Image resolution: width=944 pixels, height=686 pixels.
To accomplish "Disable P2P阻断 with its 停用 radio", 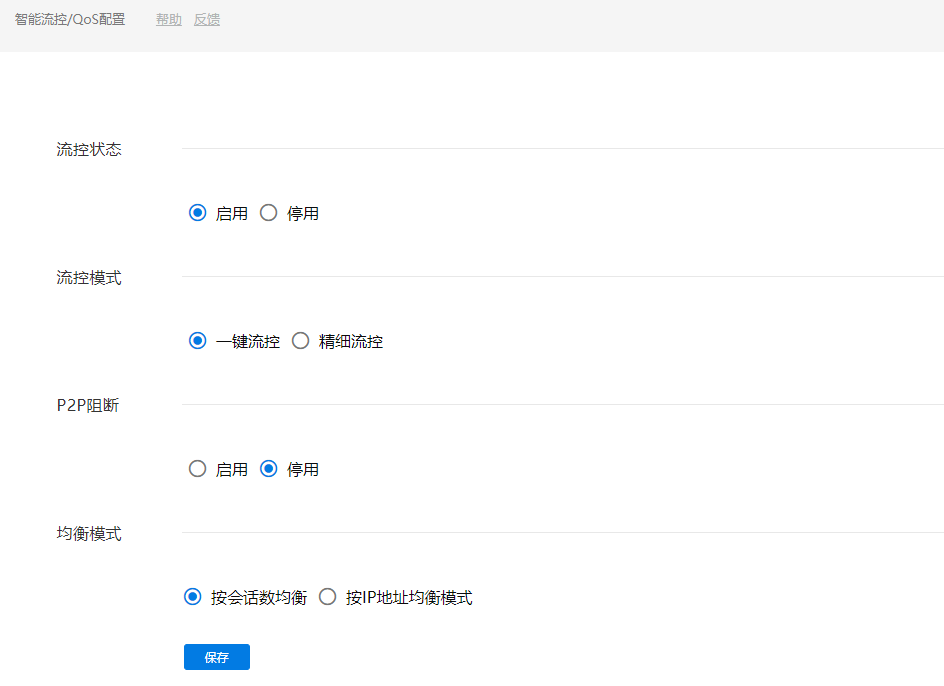I will (x=268, y=469).
